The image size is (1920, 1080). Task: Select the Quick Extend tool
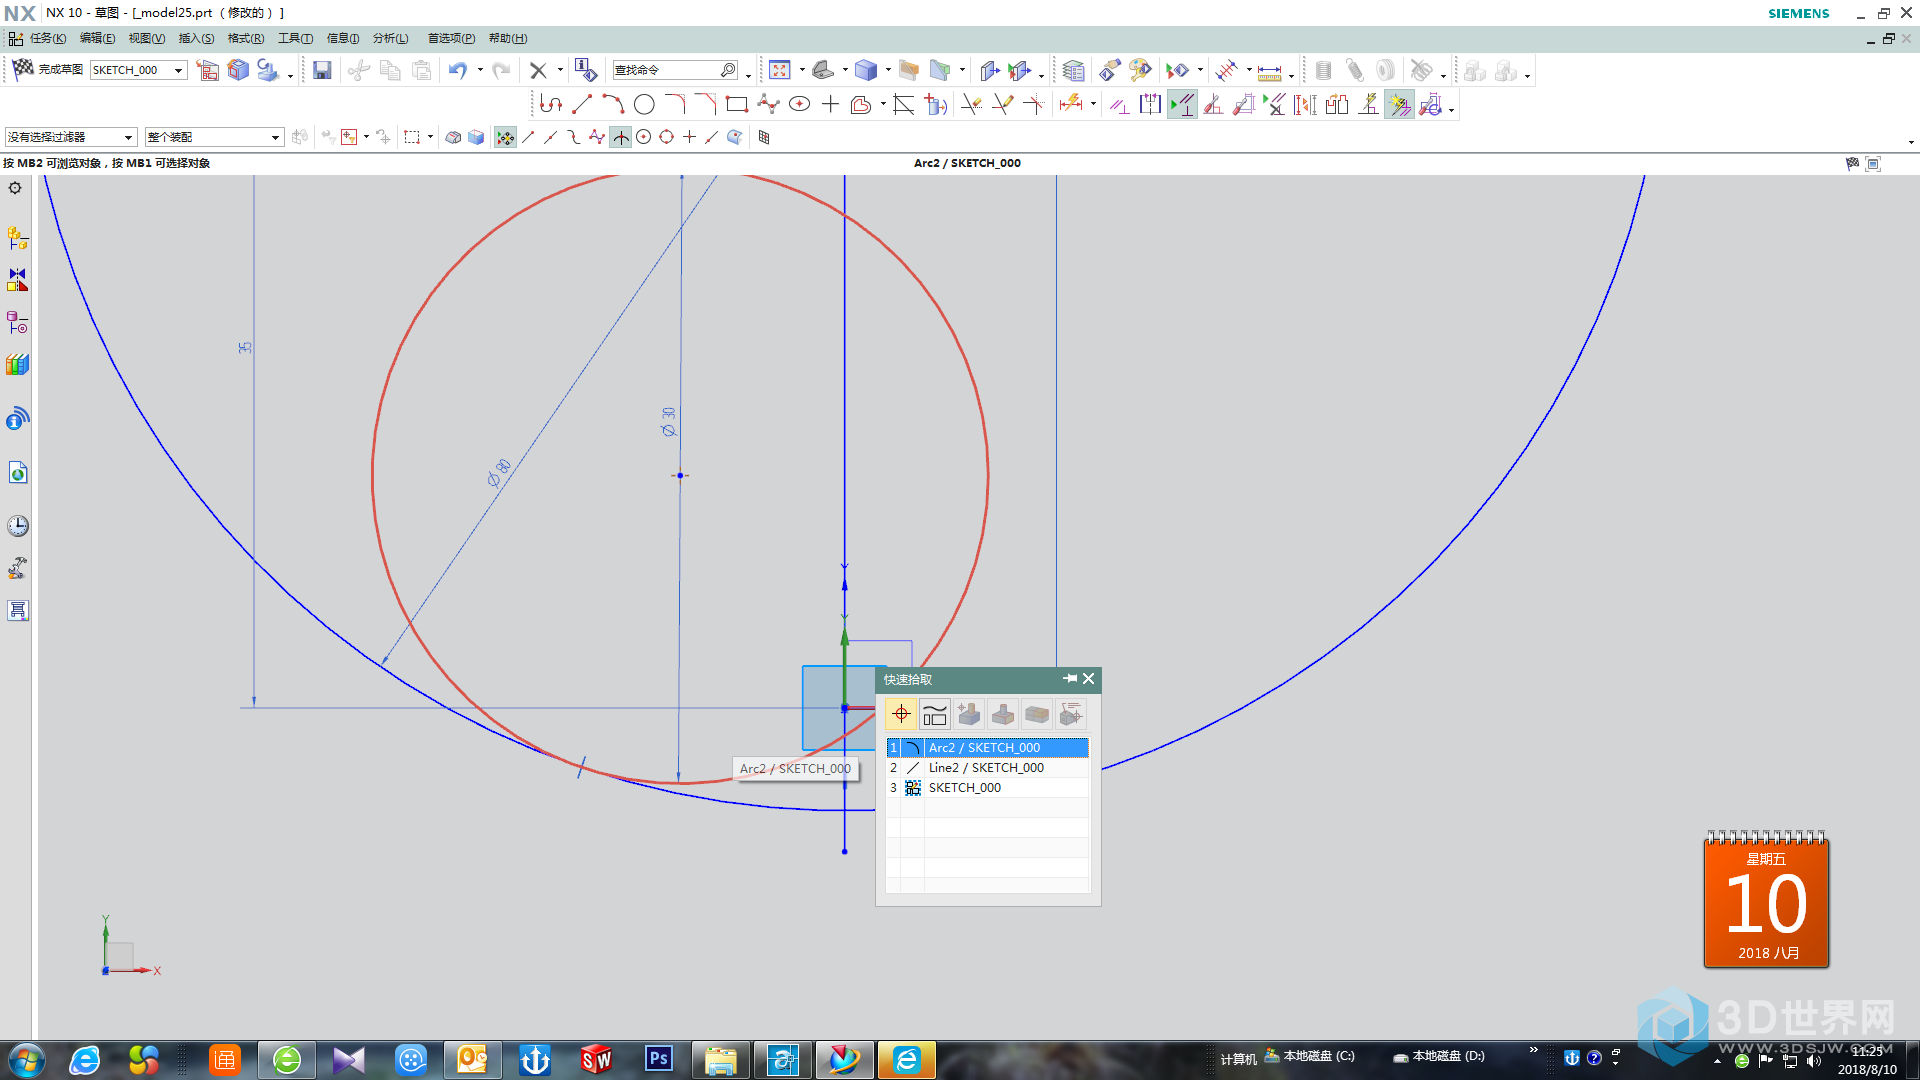coord(1002,104)
